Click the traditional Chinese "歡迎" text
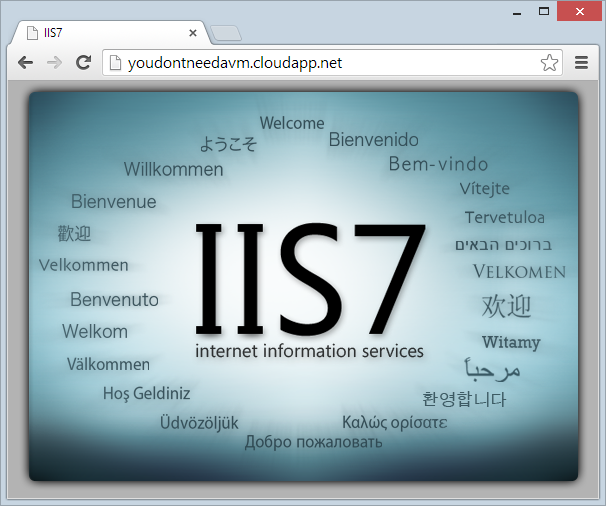The height and width of the screenshot is (506, 606). point(74,233)
